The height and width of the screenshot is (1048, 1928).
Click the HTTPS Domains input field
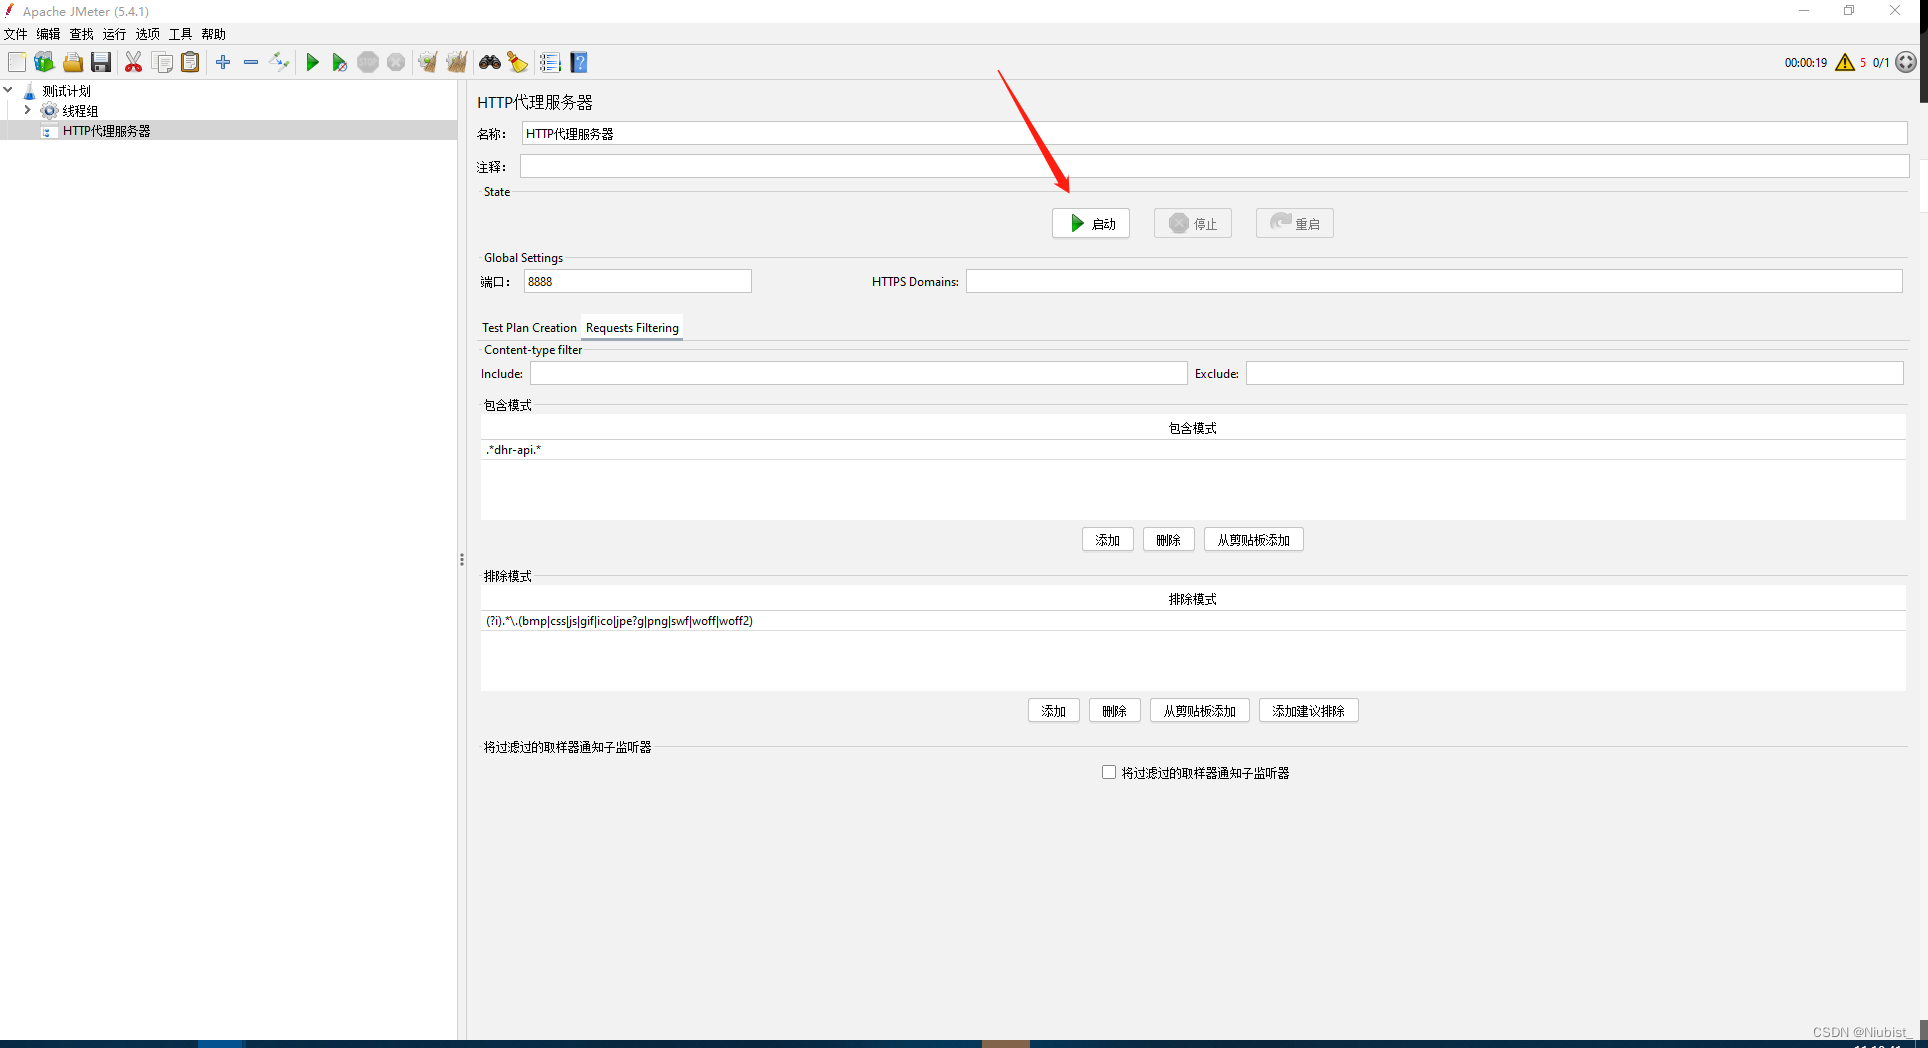tap(1434, 281)
